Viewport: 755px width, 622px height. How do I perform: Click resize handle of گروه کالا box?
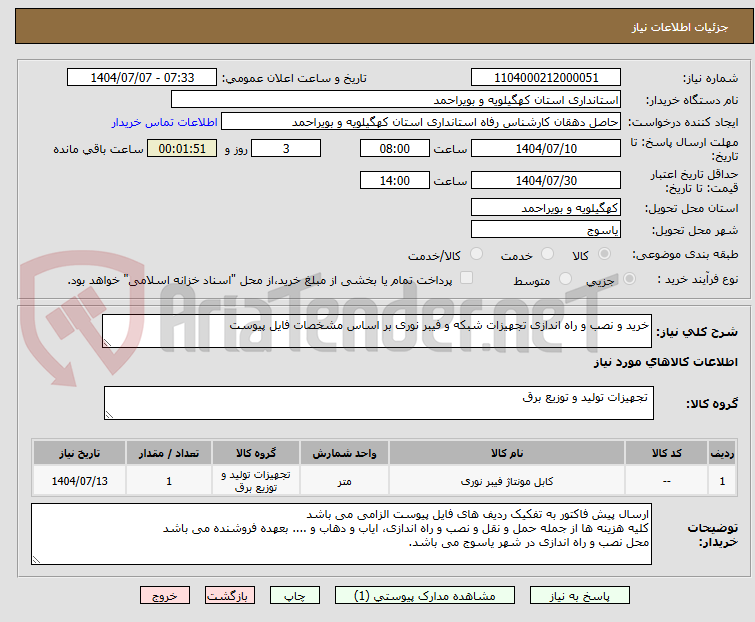coord(109,415)
